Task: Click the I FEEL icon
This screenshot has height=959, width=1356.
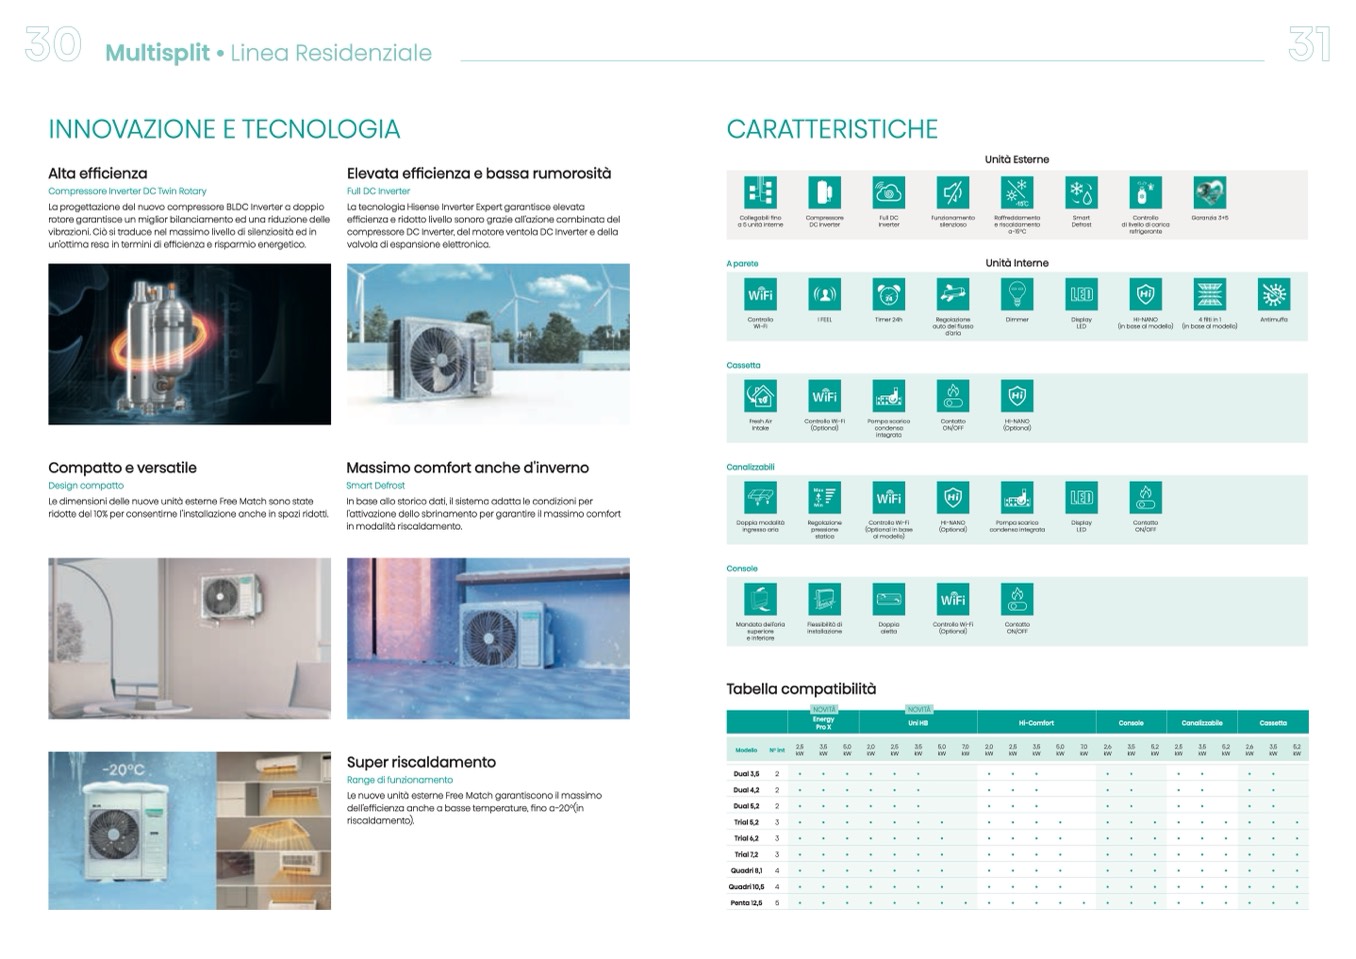Action: (x=824, y=295)
